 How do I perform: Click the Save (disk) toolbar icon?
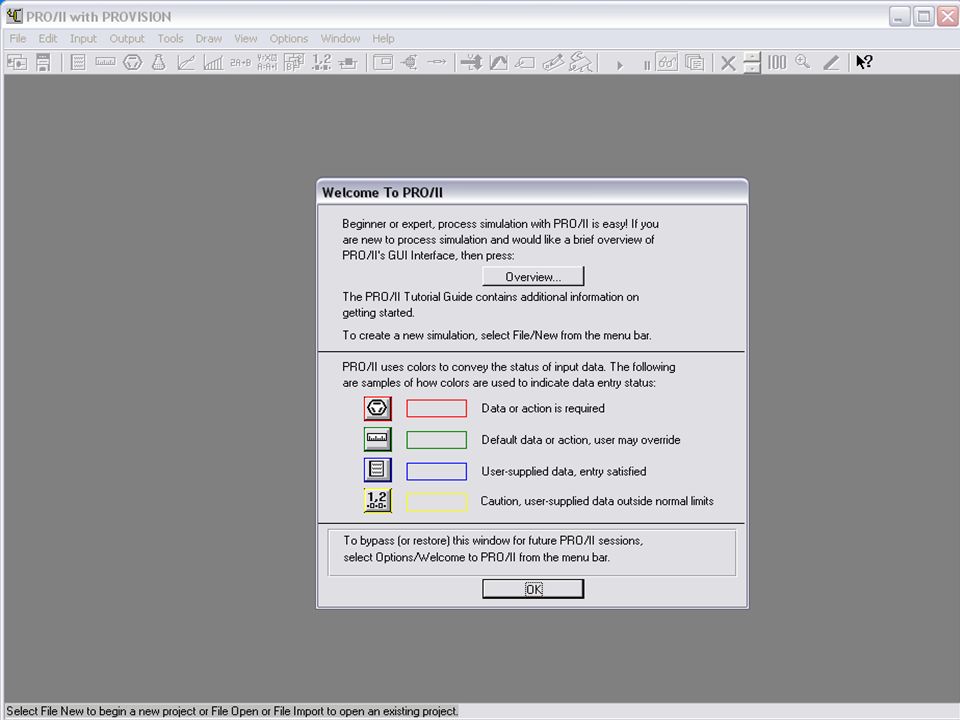[43, 62]
